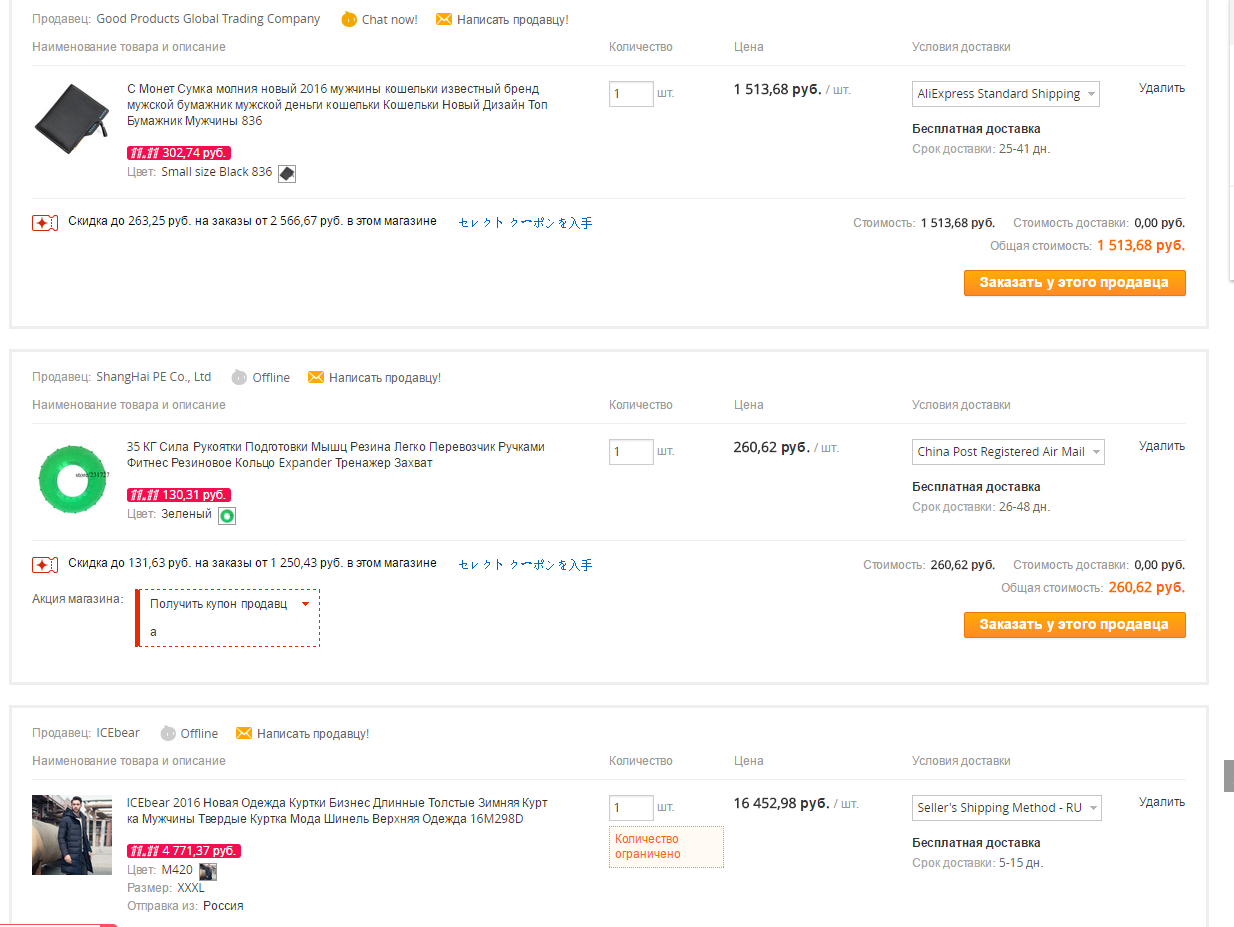Click the Chat now chat icon
Viewport: 1234px width, 927px height.
tap(349, 19)
